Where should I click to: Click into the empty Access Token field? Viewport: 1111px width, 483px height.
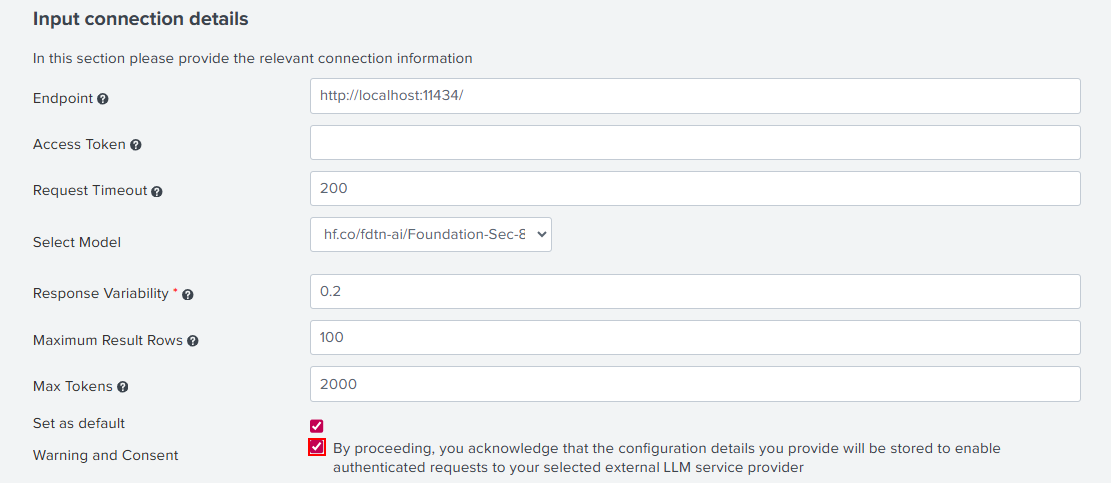(695, 142)
